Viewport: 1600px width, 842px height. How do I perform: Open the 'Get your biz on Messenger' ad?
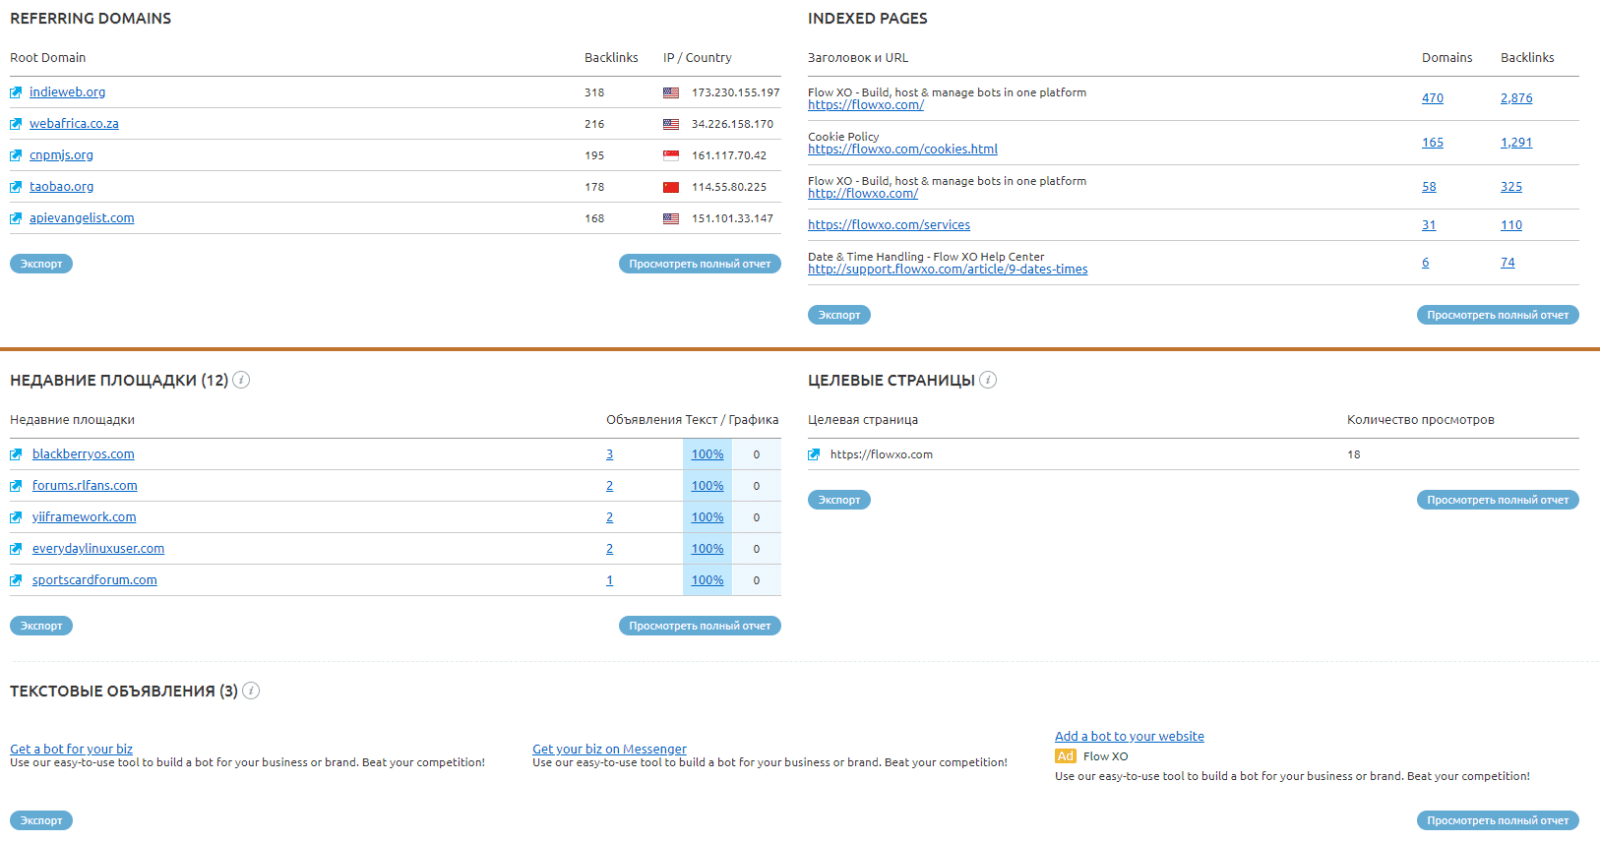coord(609,749)
